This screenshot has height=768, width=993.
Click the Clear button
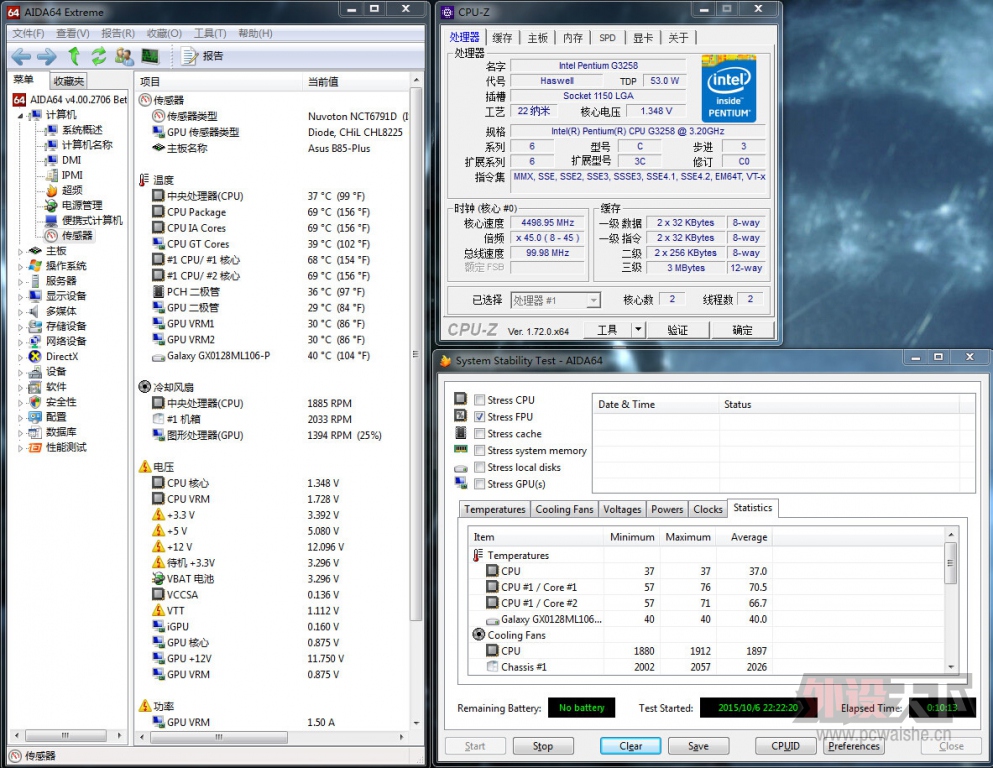click(630, 746)
